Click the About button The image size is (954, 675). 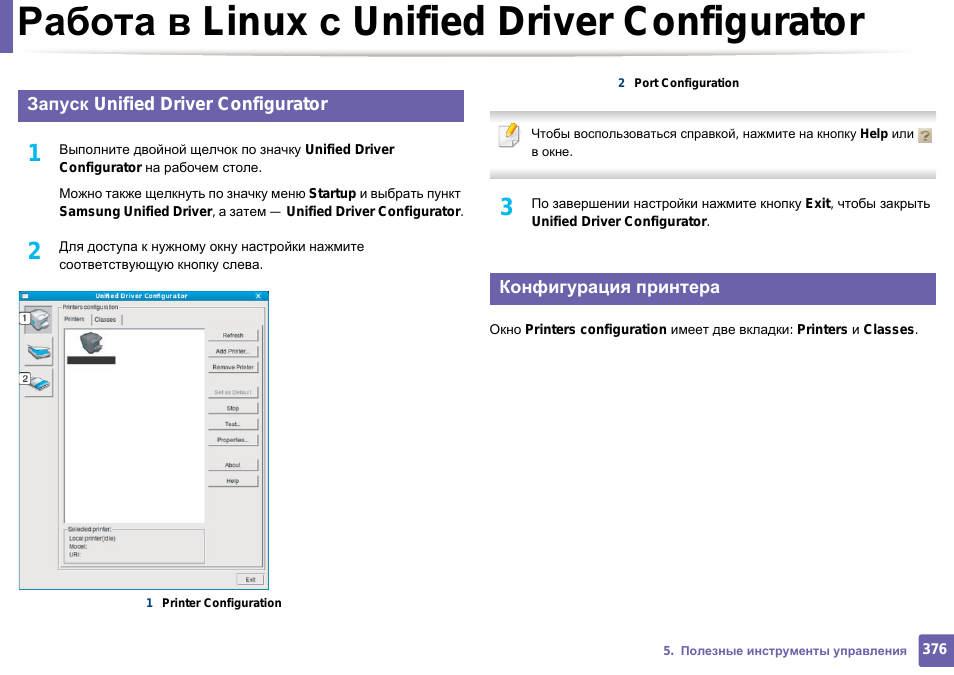[x=233, y=465]
